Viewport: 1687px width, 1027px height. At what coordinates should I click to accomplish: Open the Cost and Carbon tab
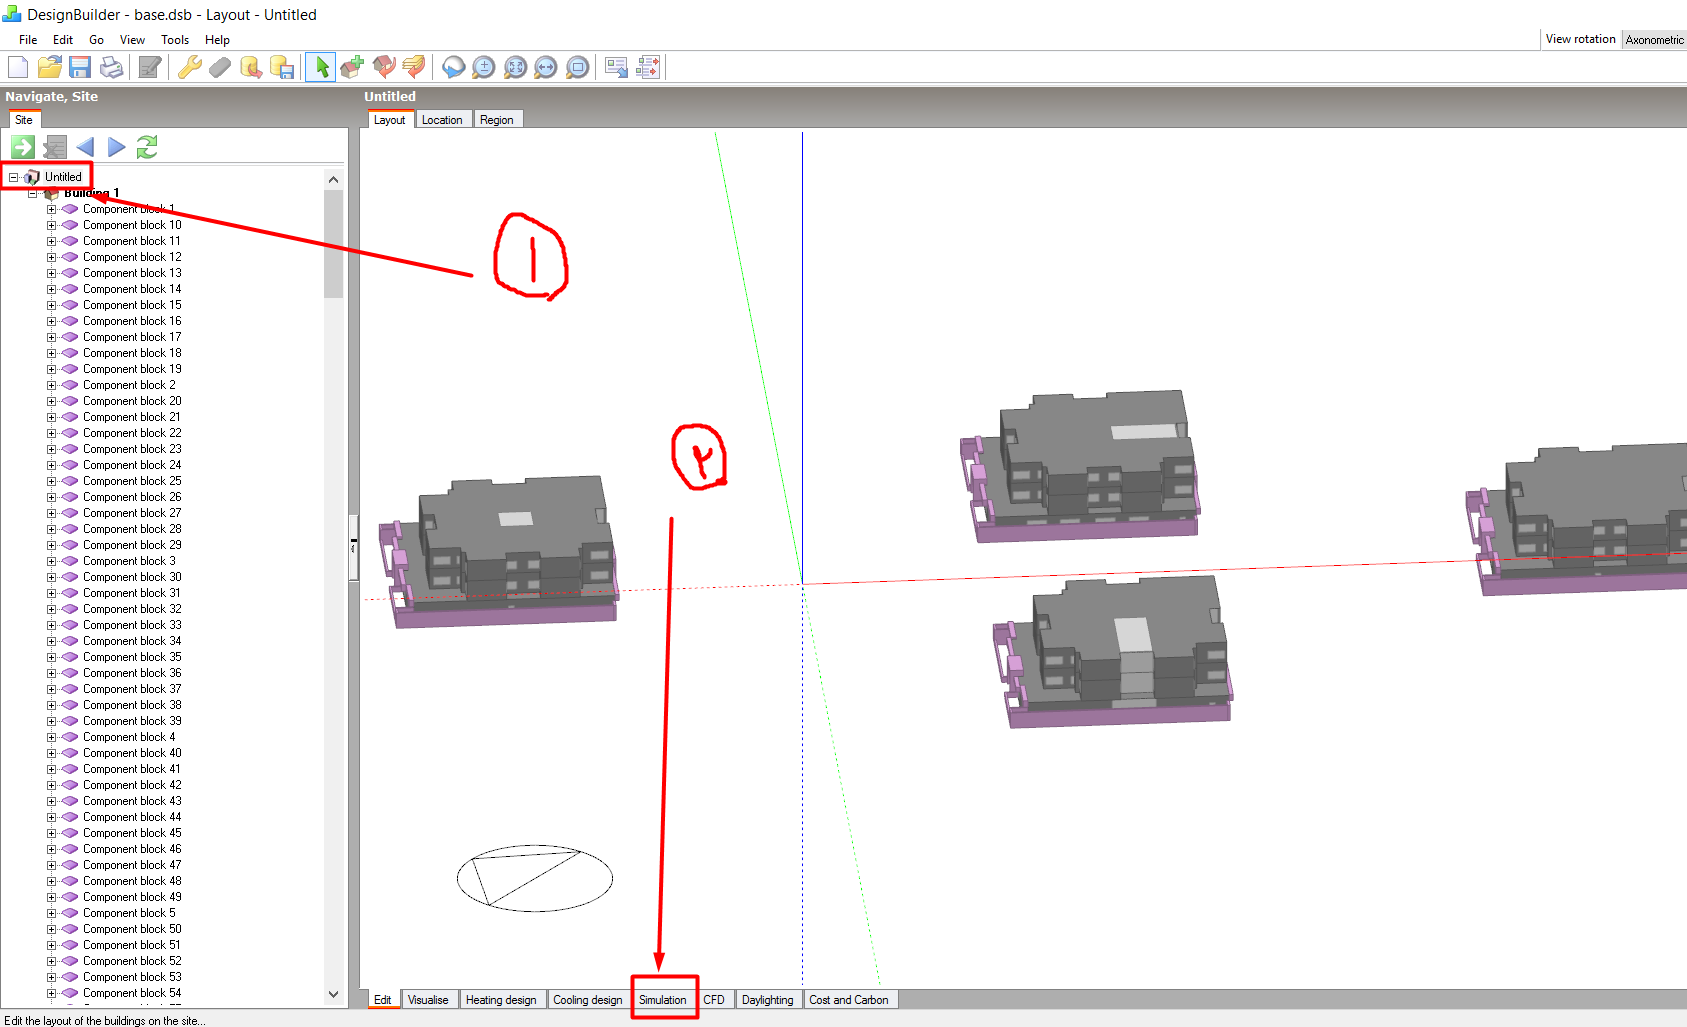(849, 1000)
